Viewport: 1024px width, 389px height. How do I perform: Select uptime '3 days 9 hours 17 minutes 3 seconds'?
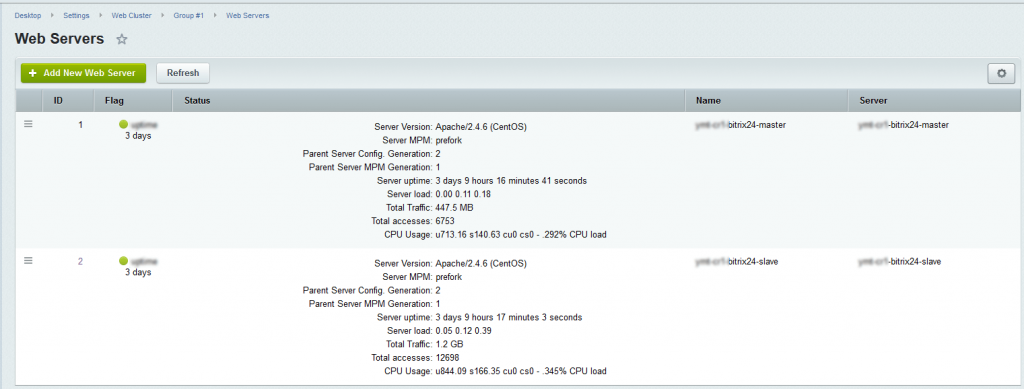click(x=509, y=318)
